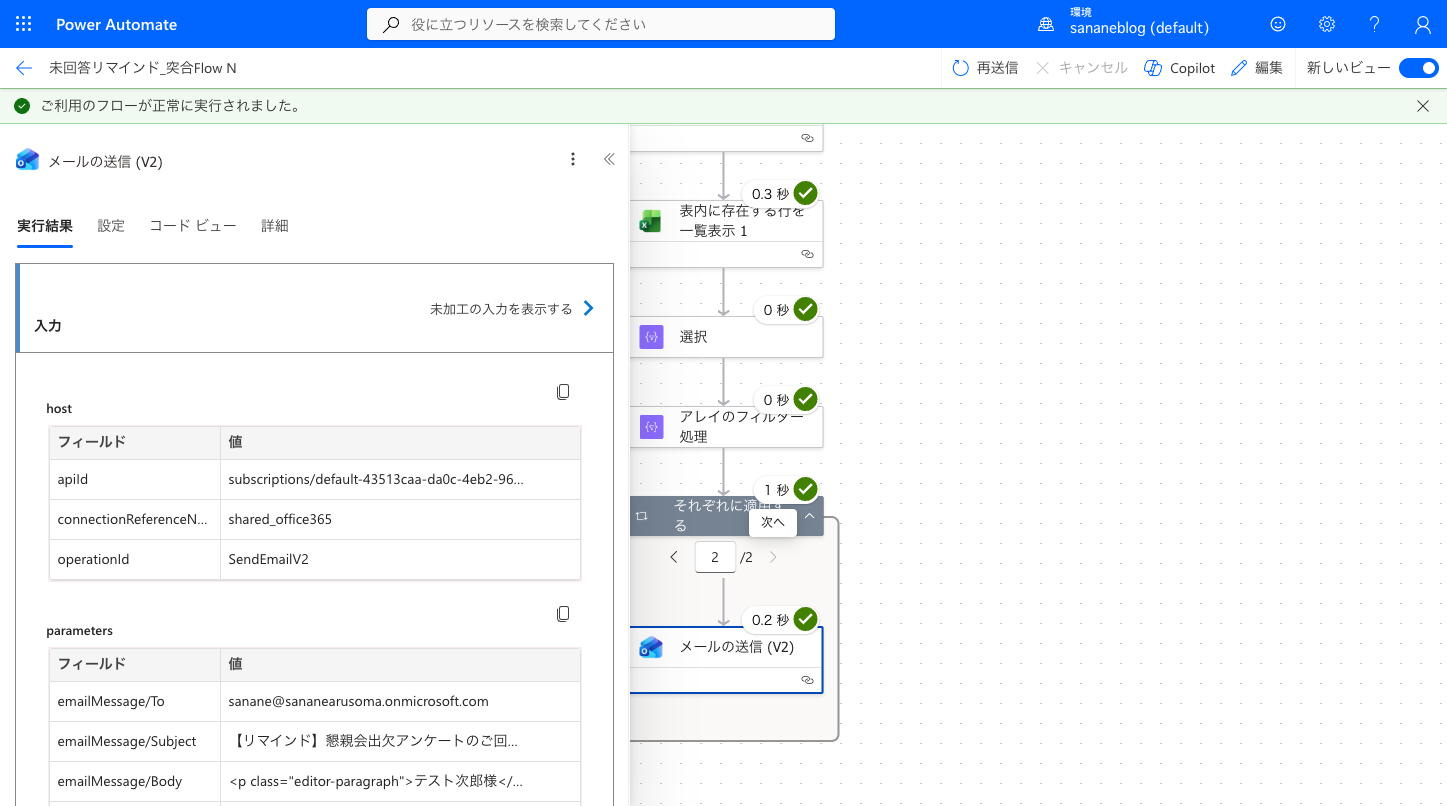
Task: Click the emailMessage/Subject value
Action: coord(373,741)
